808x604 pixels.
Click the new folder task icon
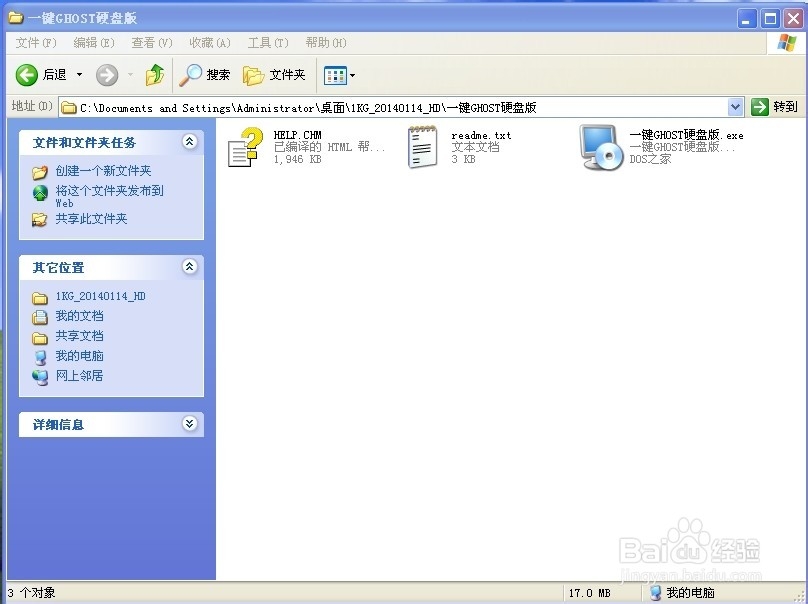40,172
